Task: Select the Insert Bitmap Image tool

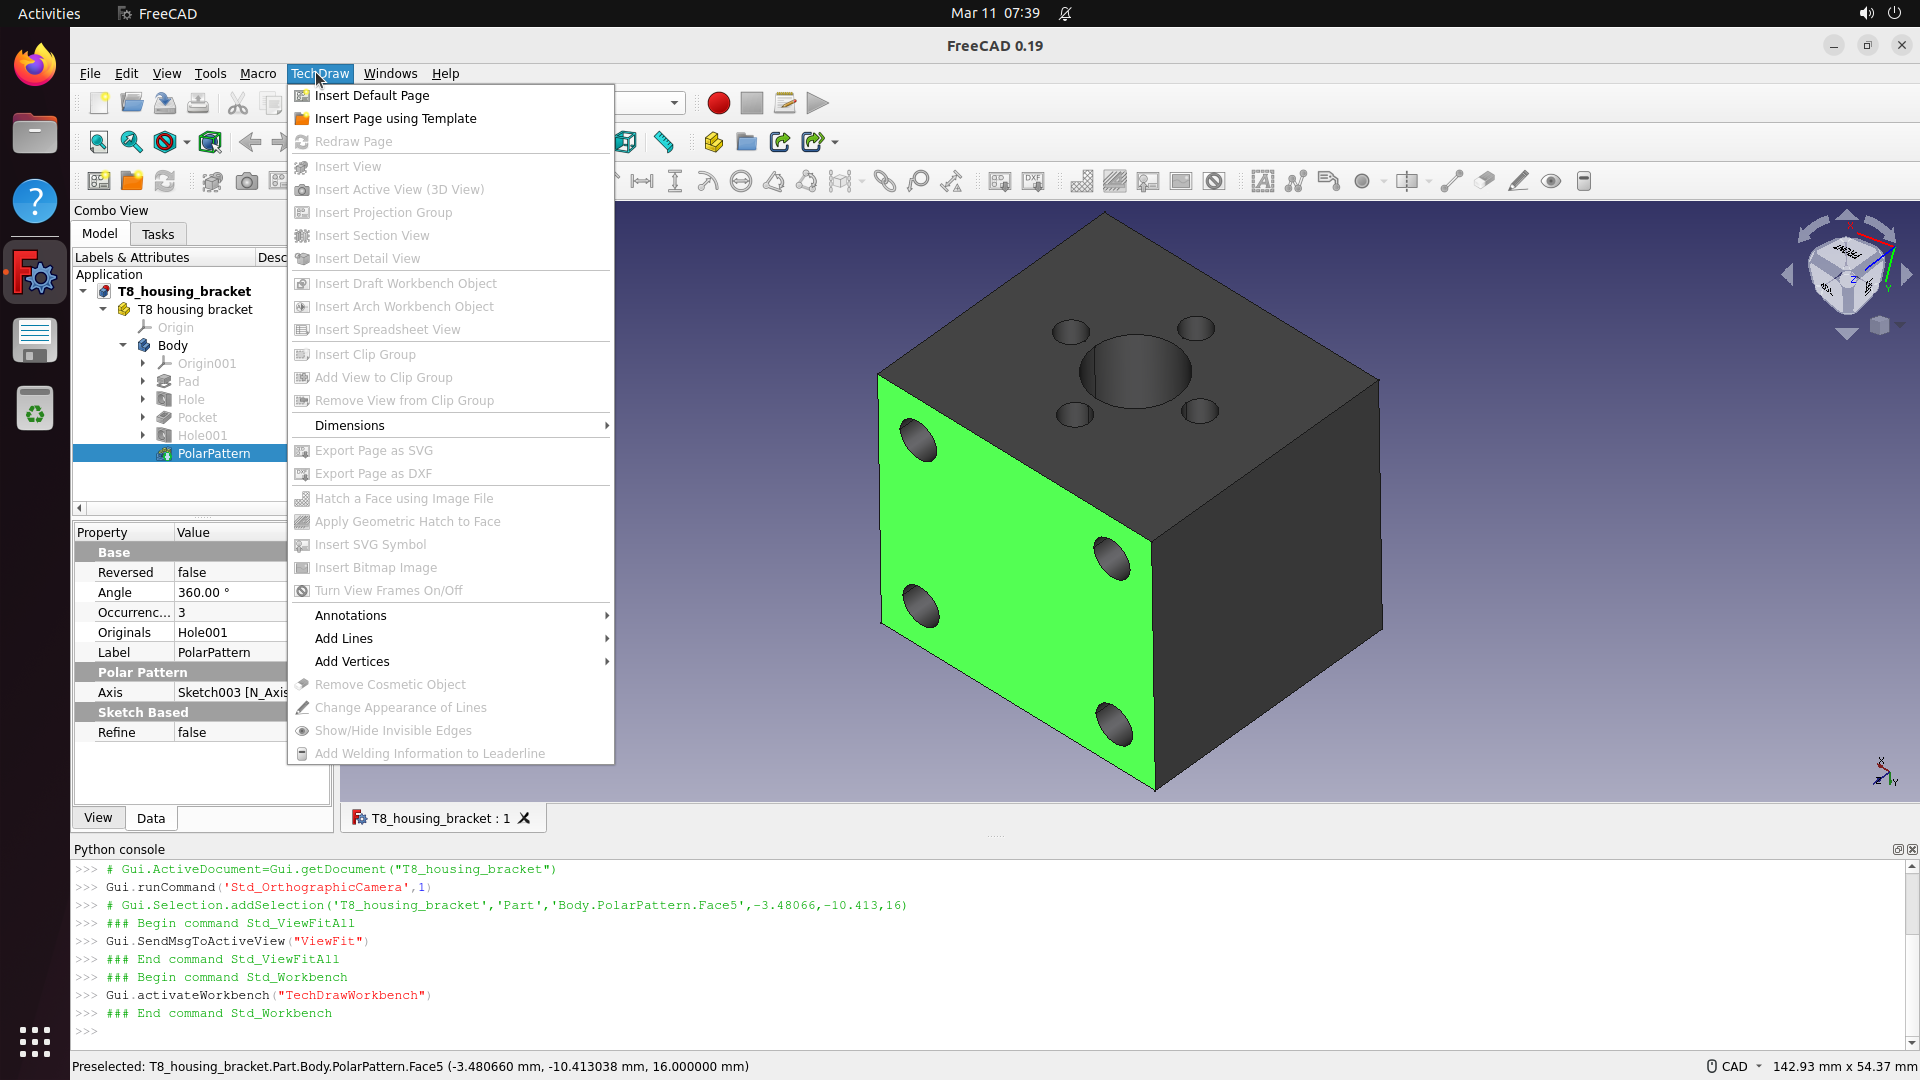Action: [376, 567]
